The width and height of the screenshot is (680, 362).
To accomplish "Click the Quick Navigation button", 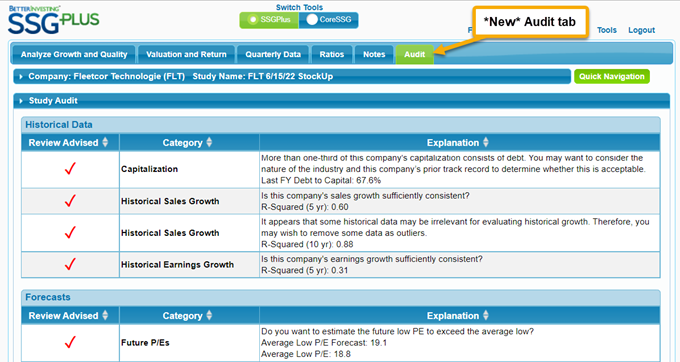I will [x=611, y=76].
